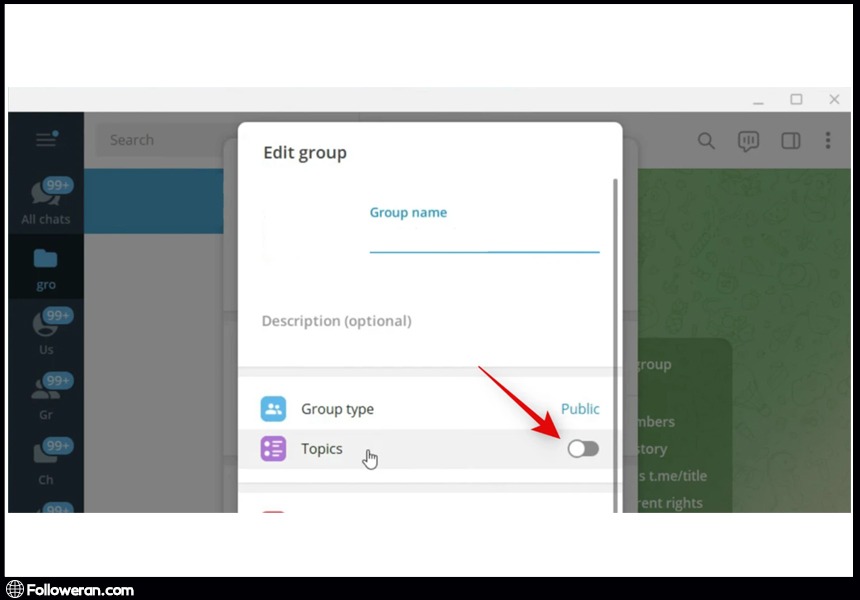Enable the Topics toggle switch
Screen dimensions: 860x600
click(583, 449)
